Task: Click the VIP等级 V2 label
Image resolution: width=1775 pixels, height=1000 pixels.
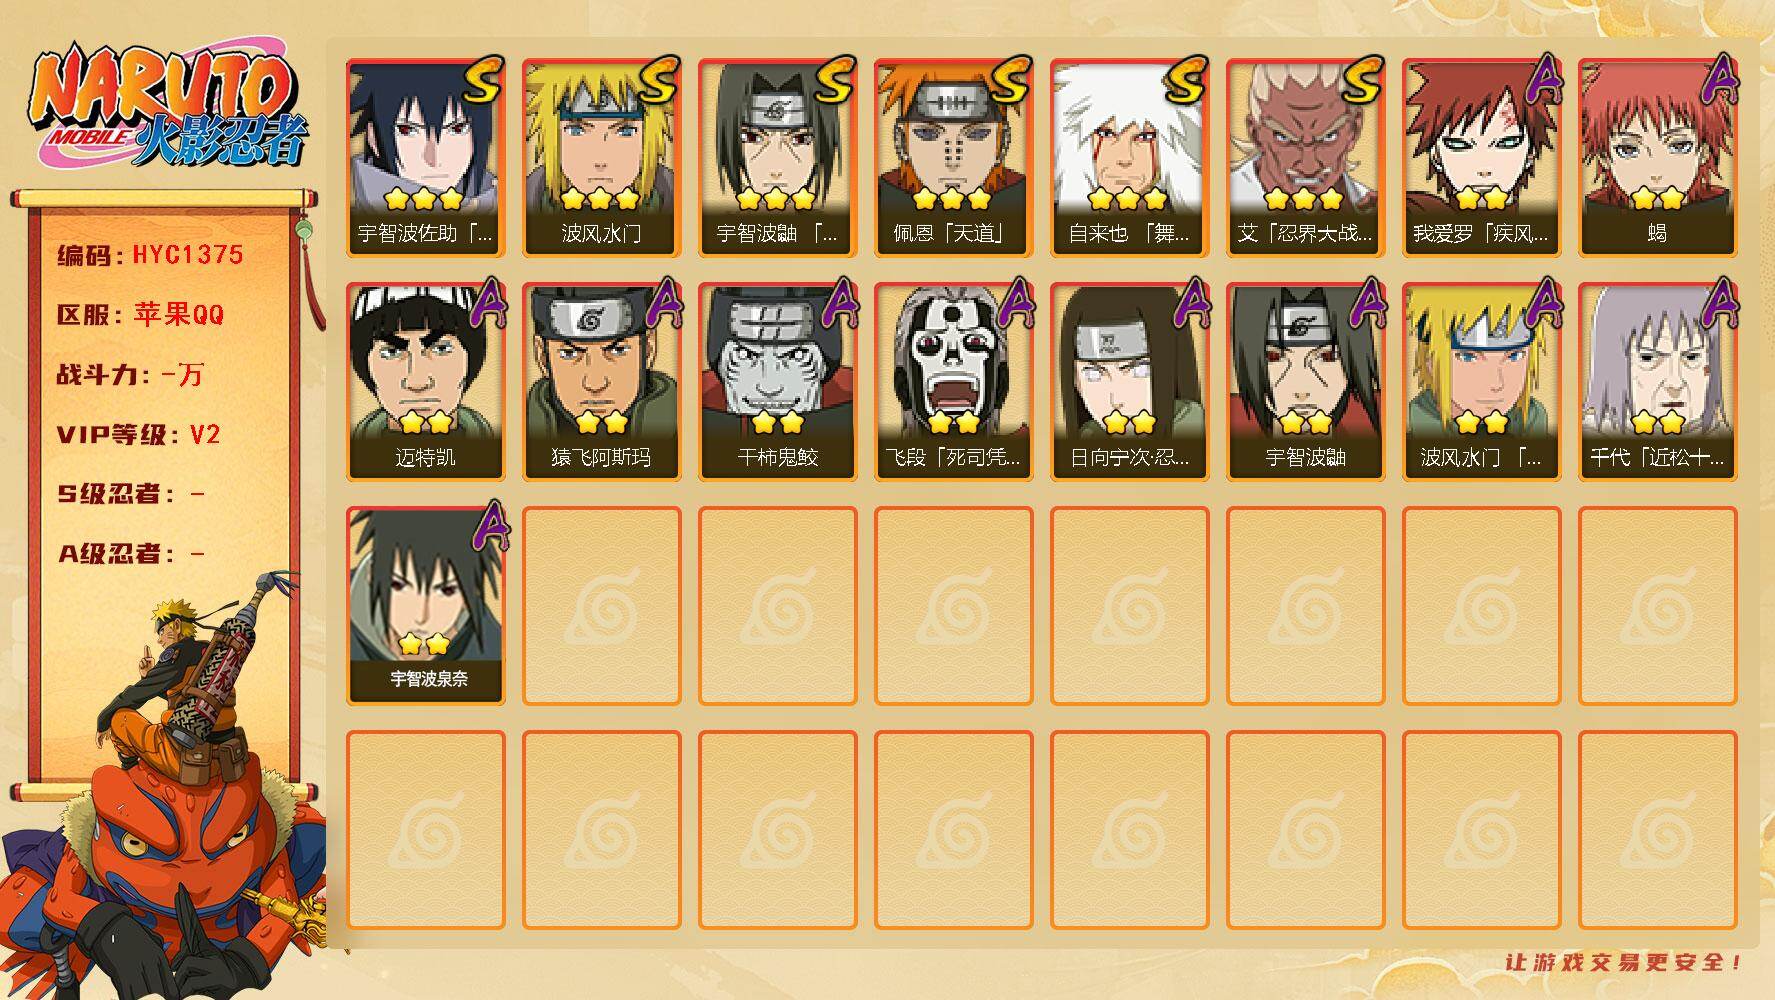Action: tap(138, 435)
